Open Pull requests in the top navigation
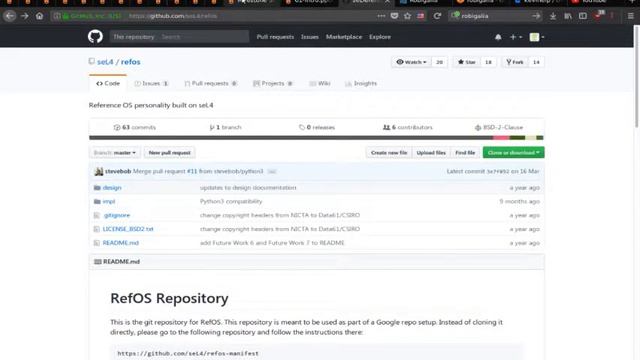The width and height of the screenshot is (640, 360). click(x=275, y=37)
